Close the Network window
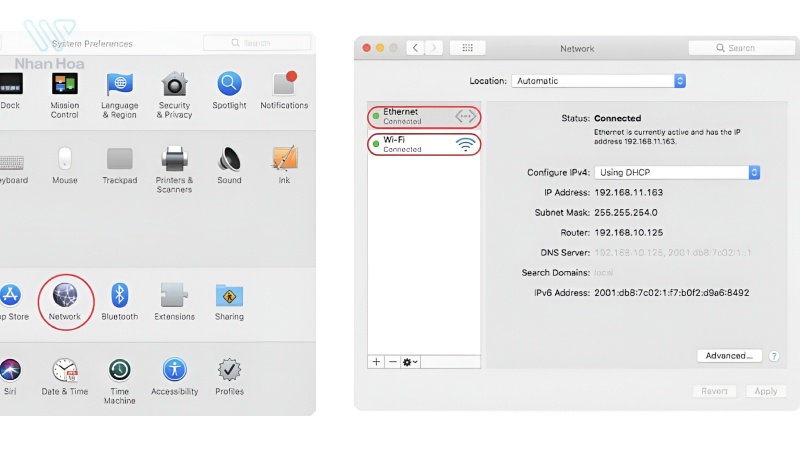The image size is (800, 450). 366,48
